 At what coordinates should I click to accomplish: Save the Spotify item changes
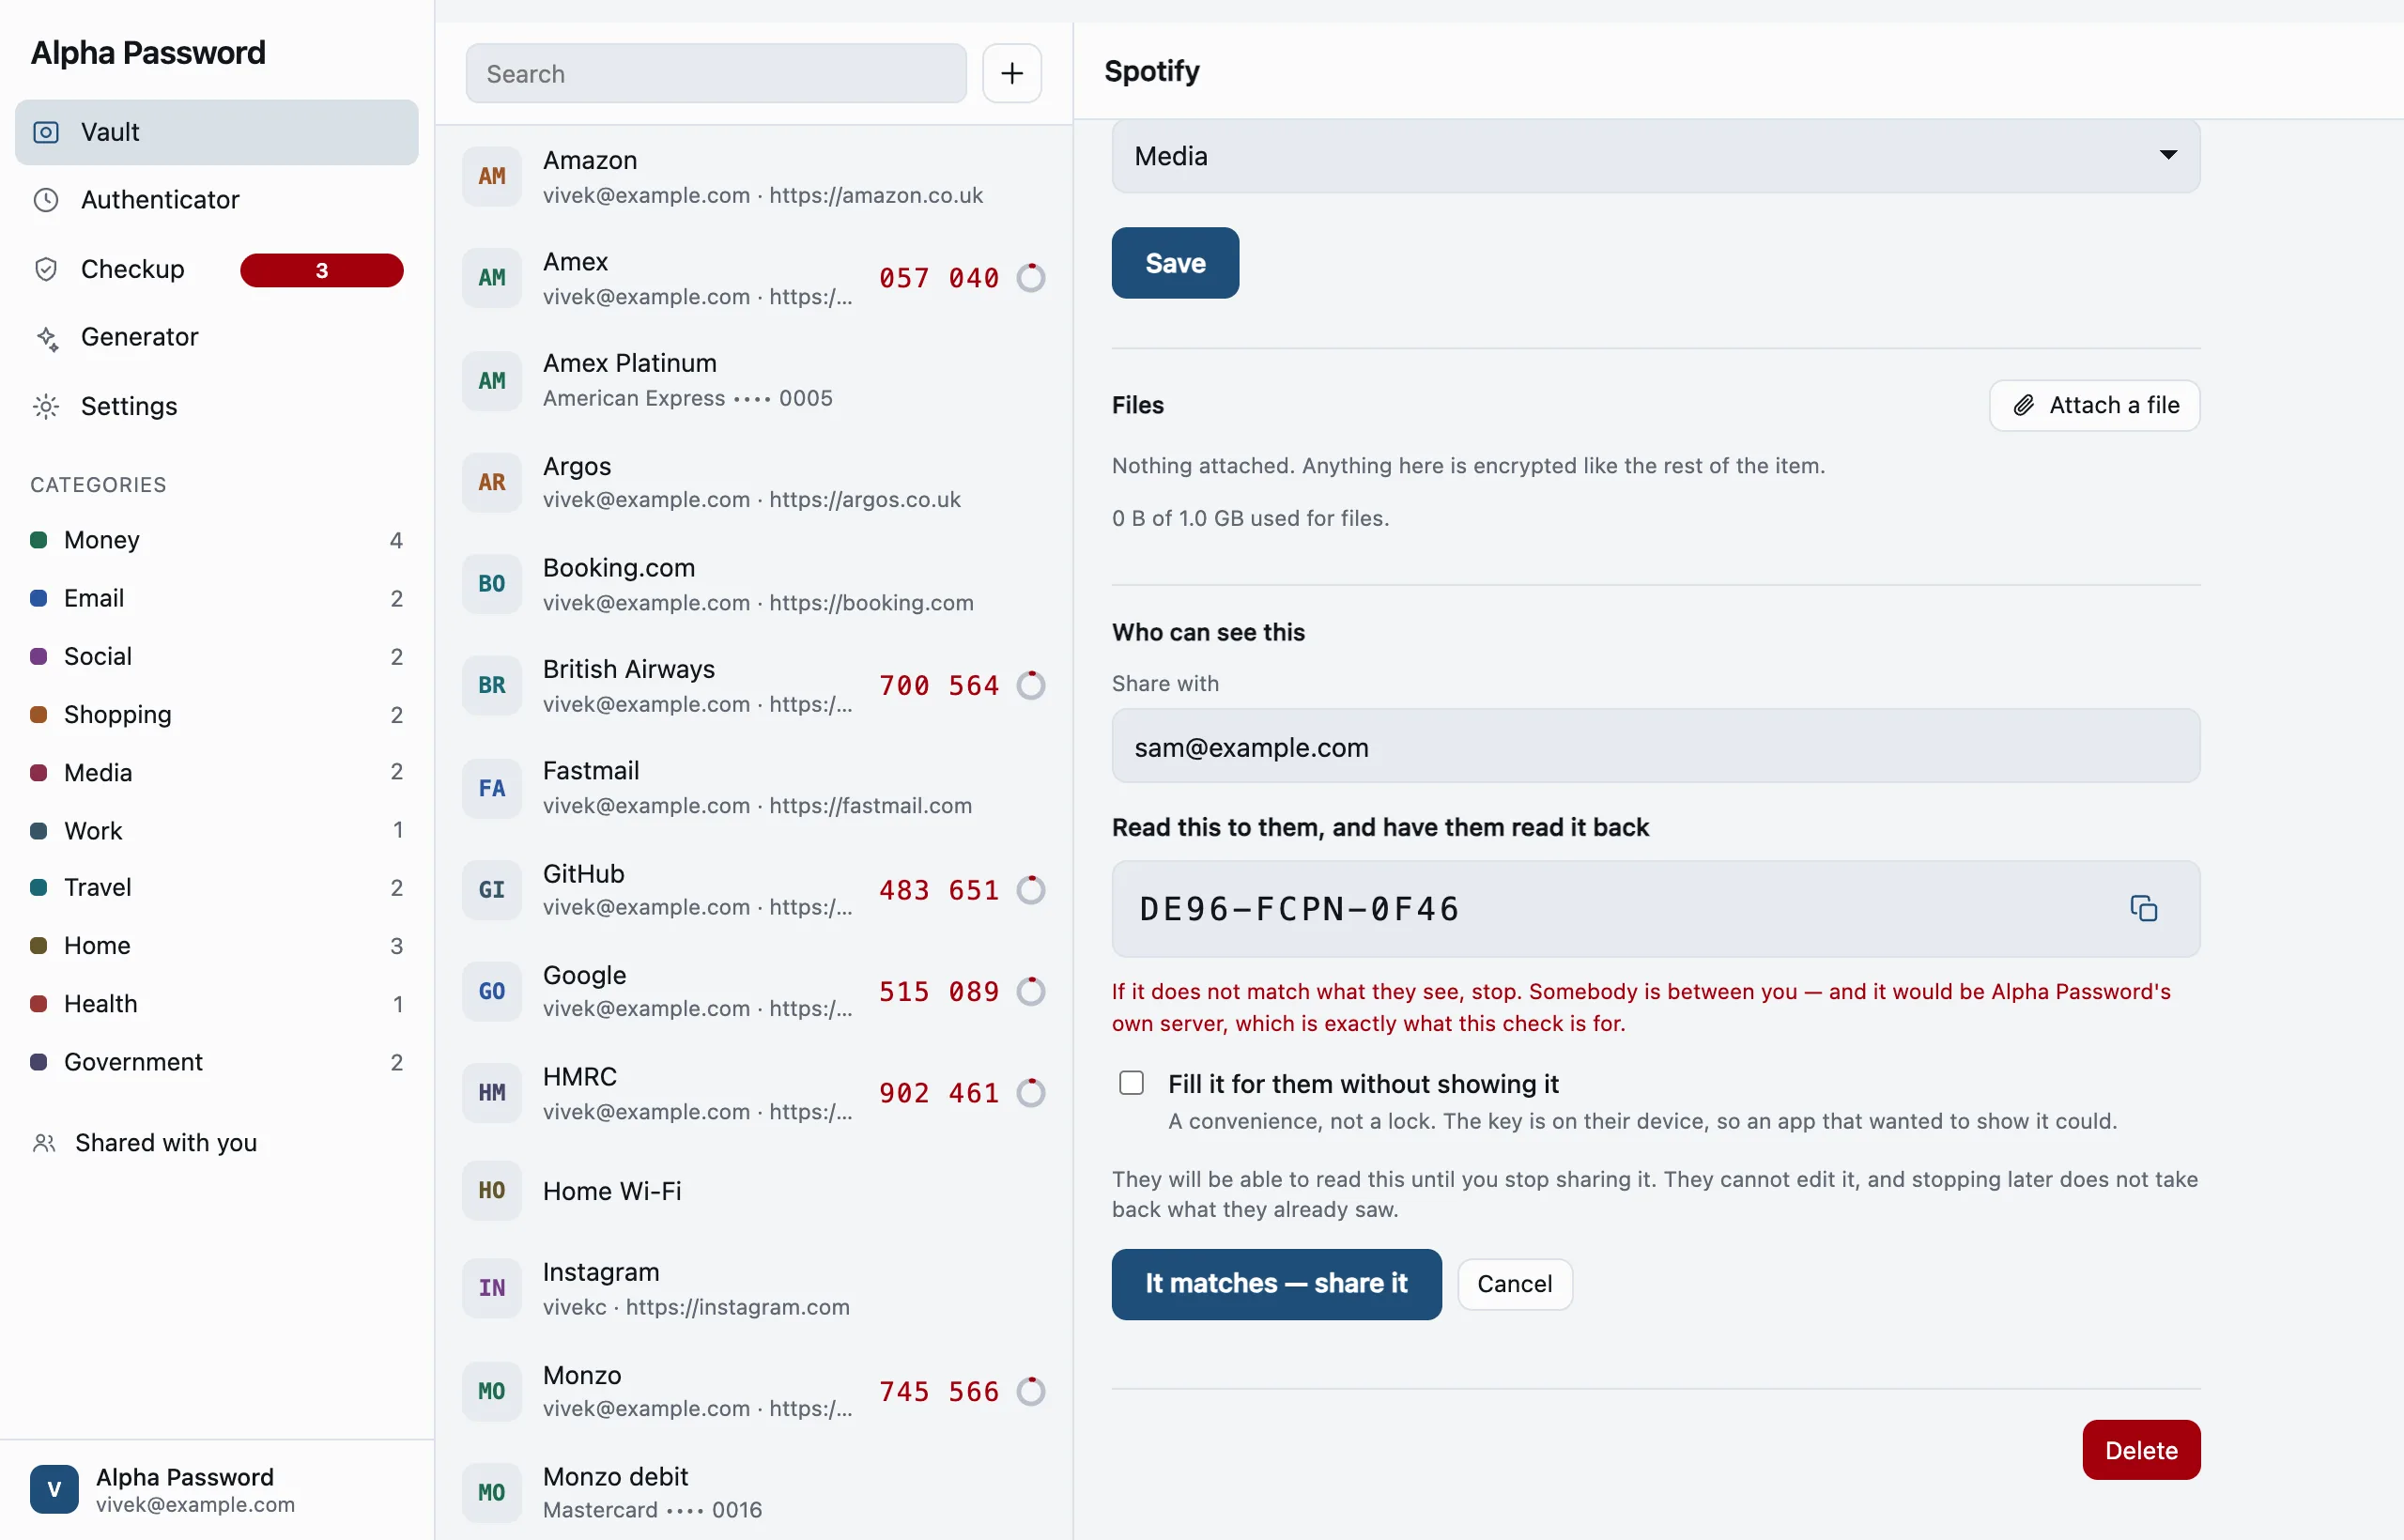pyautogui.click(x=1175, y=263)
